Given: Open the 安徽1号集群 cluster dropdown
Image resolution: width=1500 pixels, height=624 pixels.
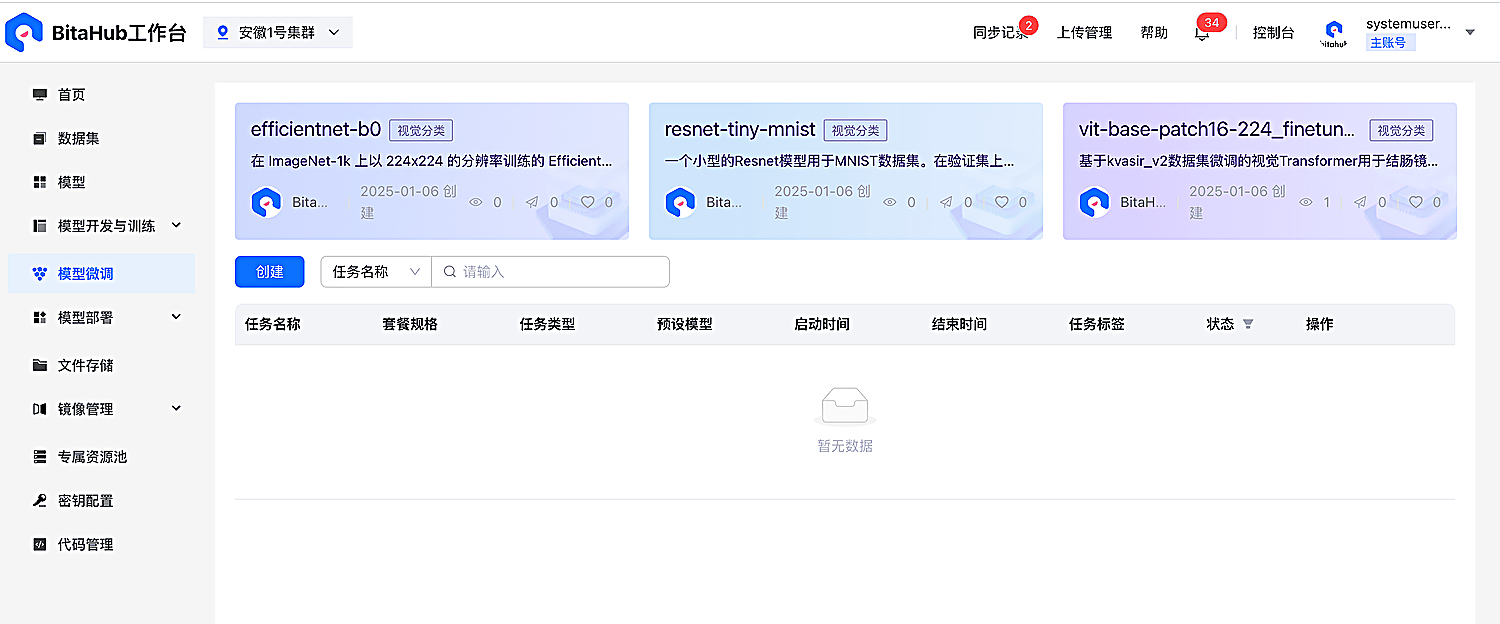Looking at the screenshot, I should pyautogui.click(x=278, y=32).
